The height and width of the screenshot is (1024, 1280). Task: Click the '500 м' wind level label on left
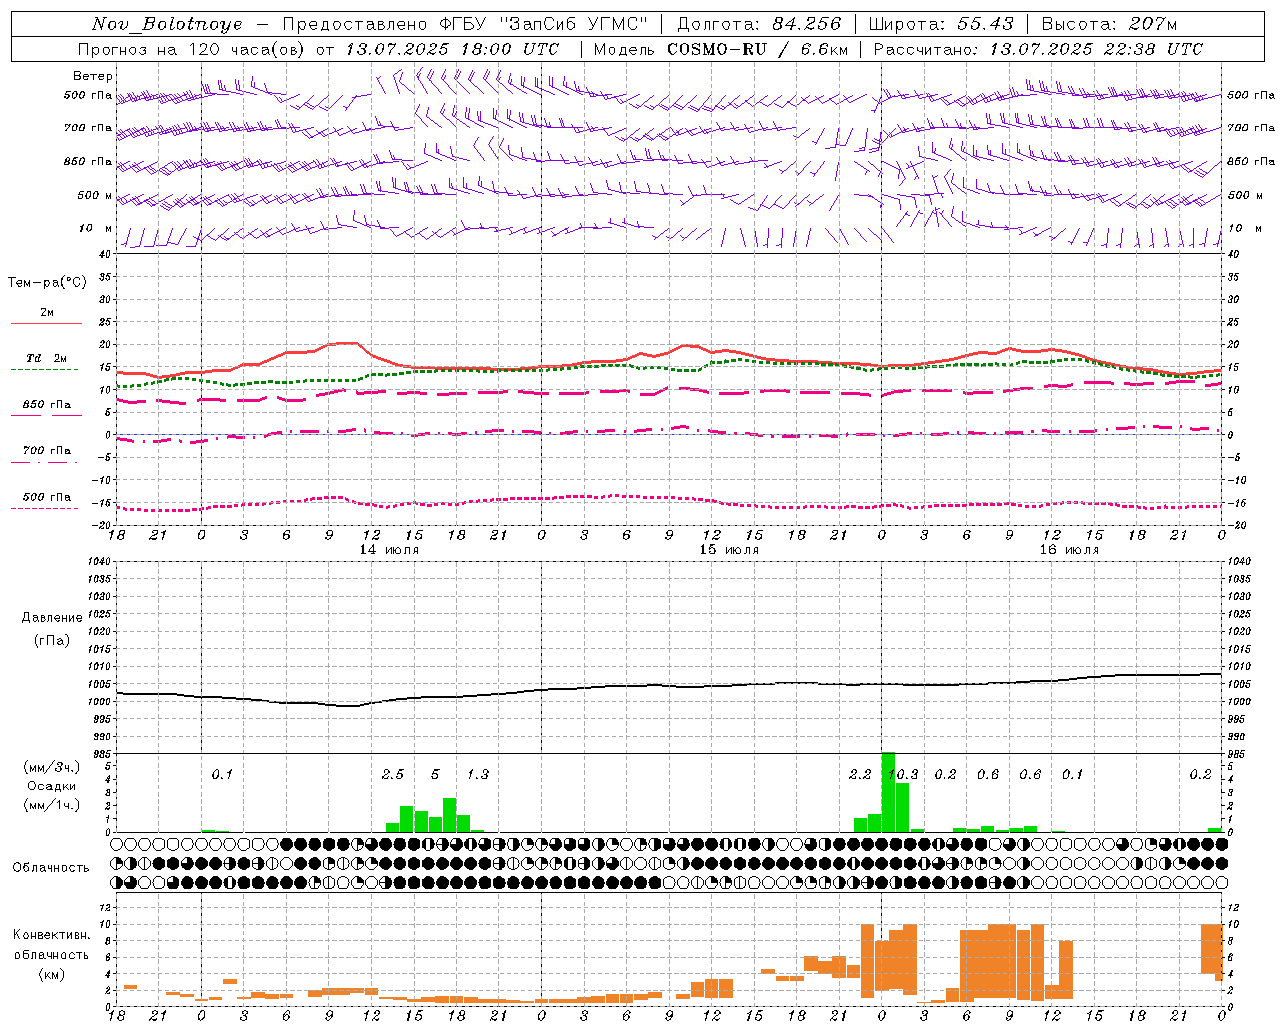[96, 195]
